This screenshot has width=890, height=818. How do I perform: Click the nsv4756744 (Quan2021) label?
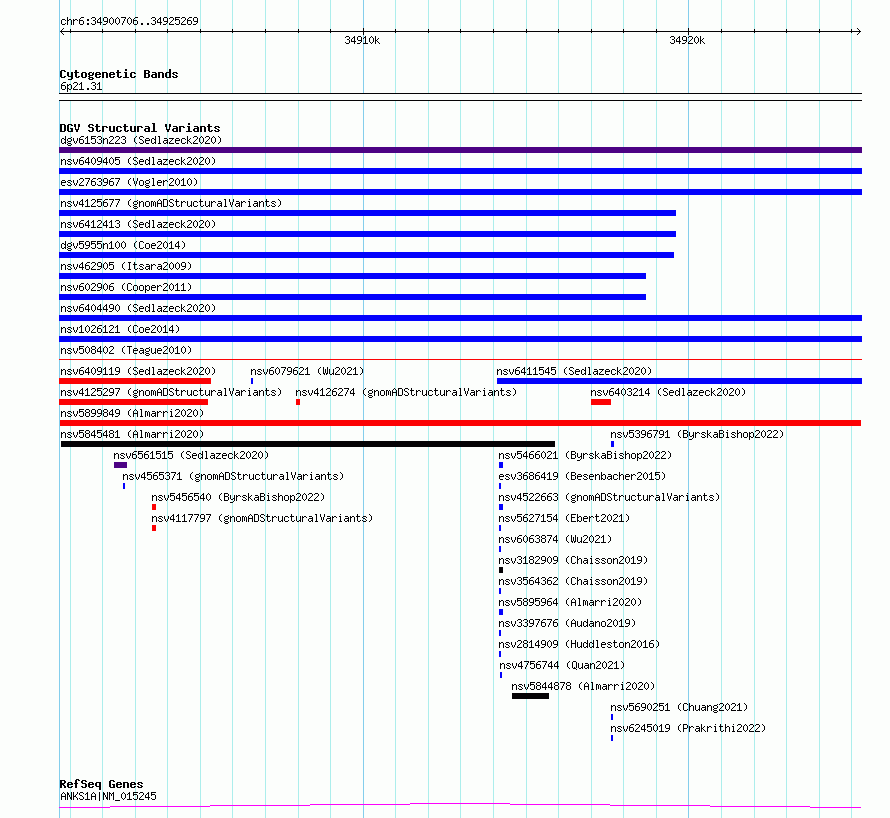coord(562,665)
